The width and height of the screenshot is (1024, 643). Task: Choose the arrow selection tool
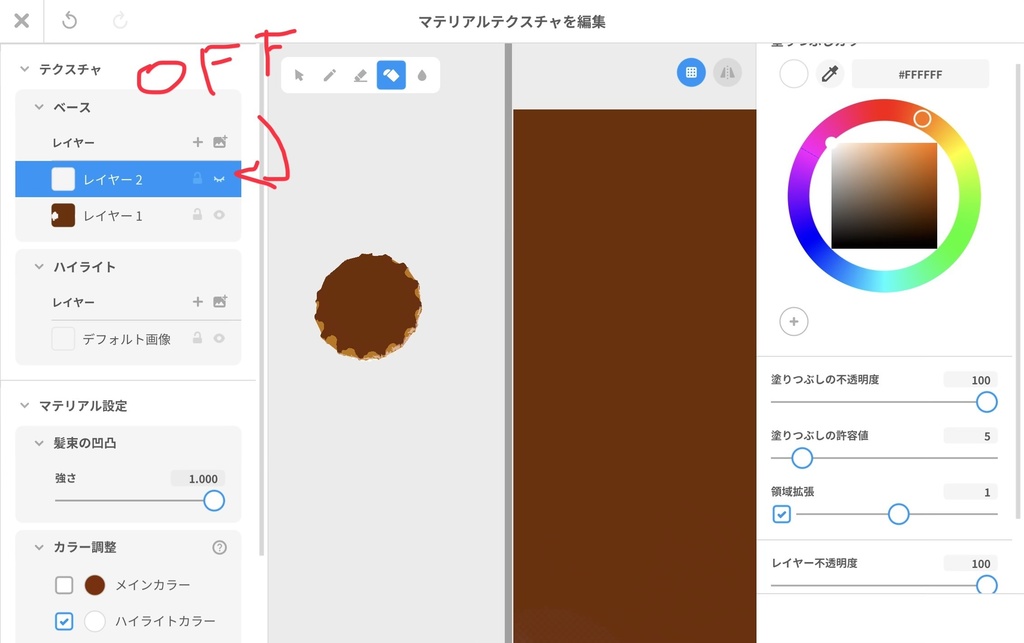pyautogui.click(x=299, y=75)
